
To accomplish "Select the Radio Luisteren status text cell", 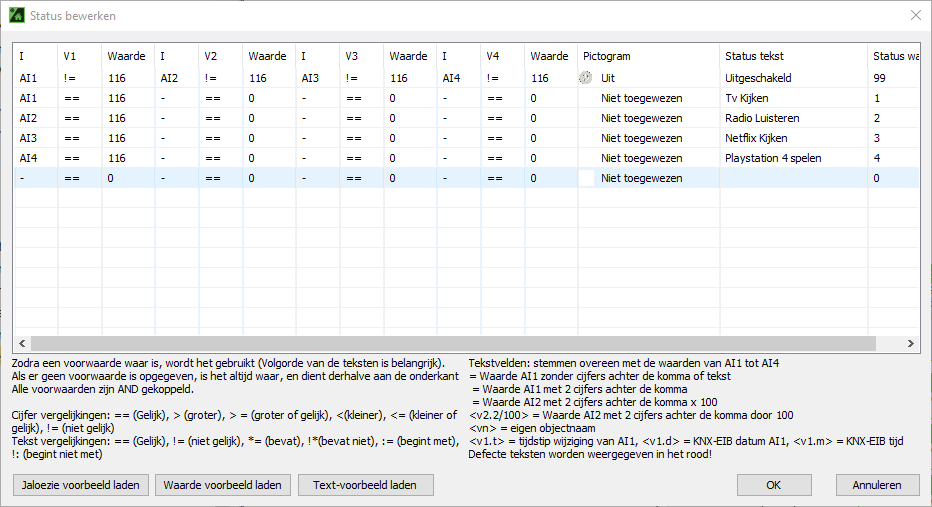I will point(794,118).
